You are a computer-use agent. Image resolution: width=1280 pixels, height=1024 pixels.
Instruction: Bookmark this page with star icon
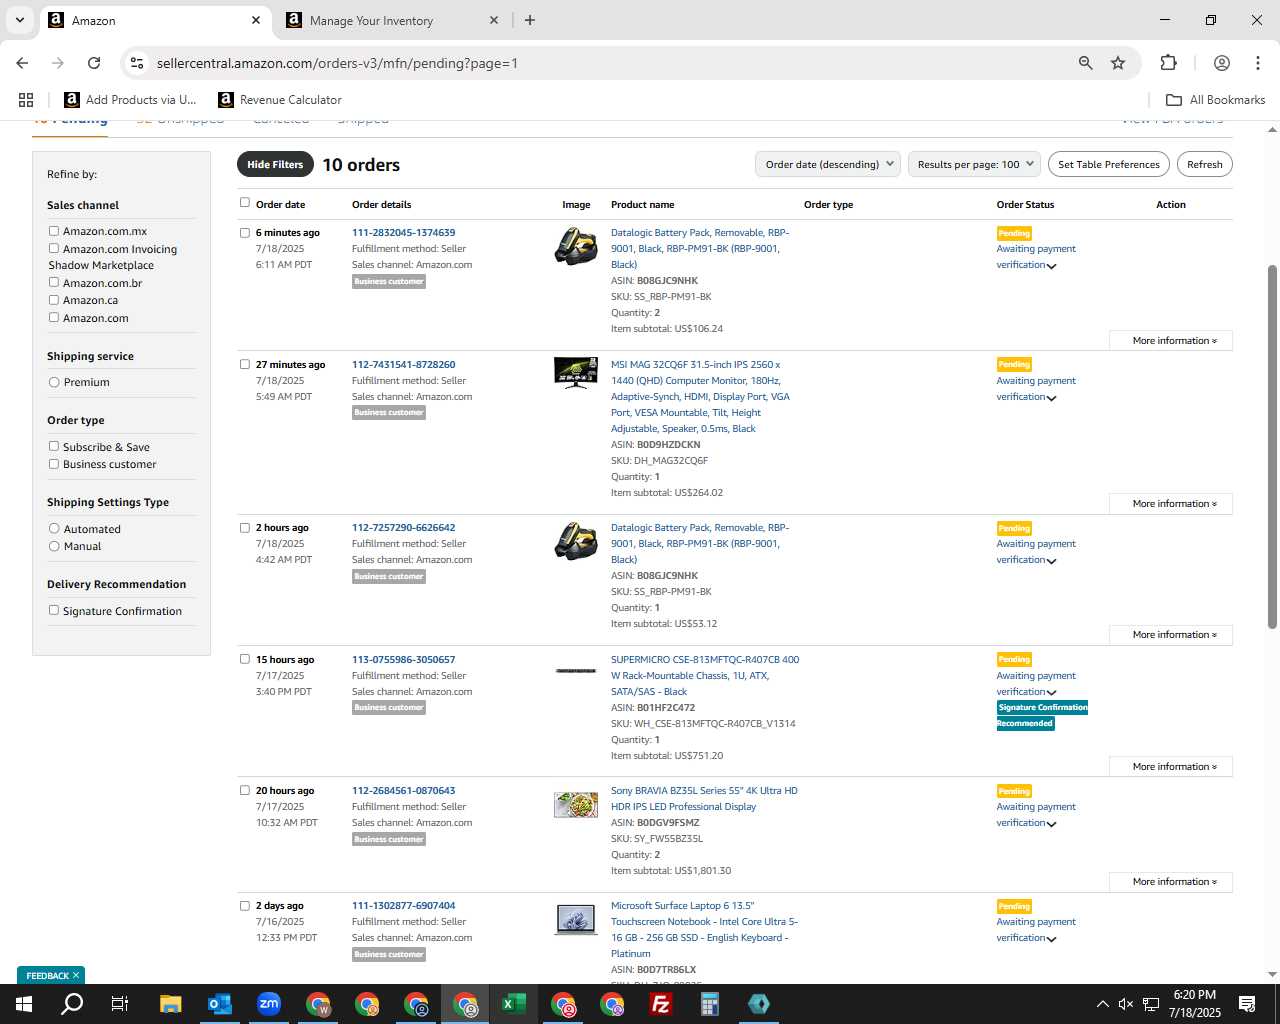[x=1118, y=63]
